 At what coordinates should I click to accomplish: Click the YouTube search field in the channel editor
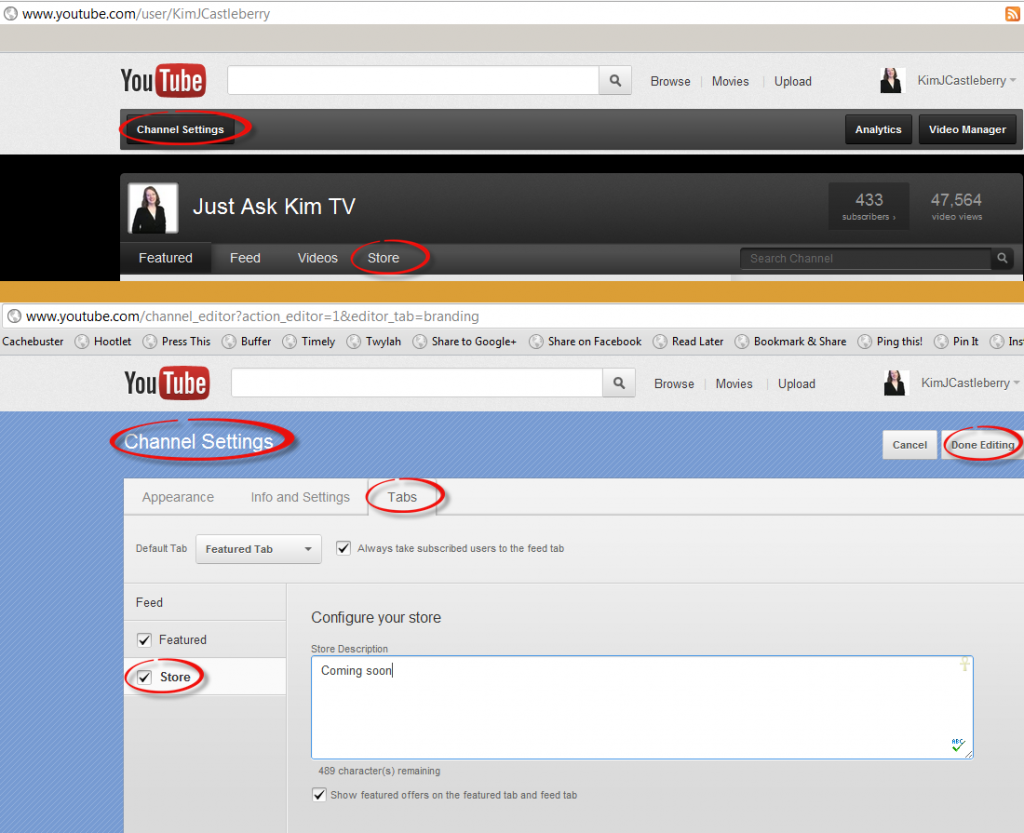417,383
